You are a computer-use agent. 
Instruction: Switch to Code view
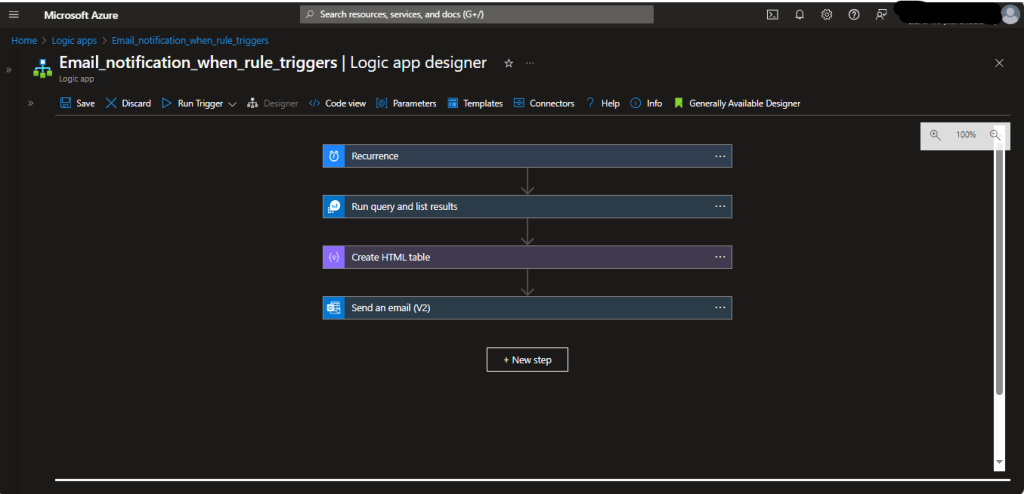click(x=337, y=103)
